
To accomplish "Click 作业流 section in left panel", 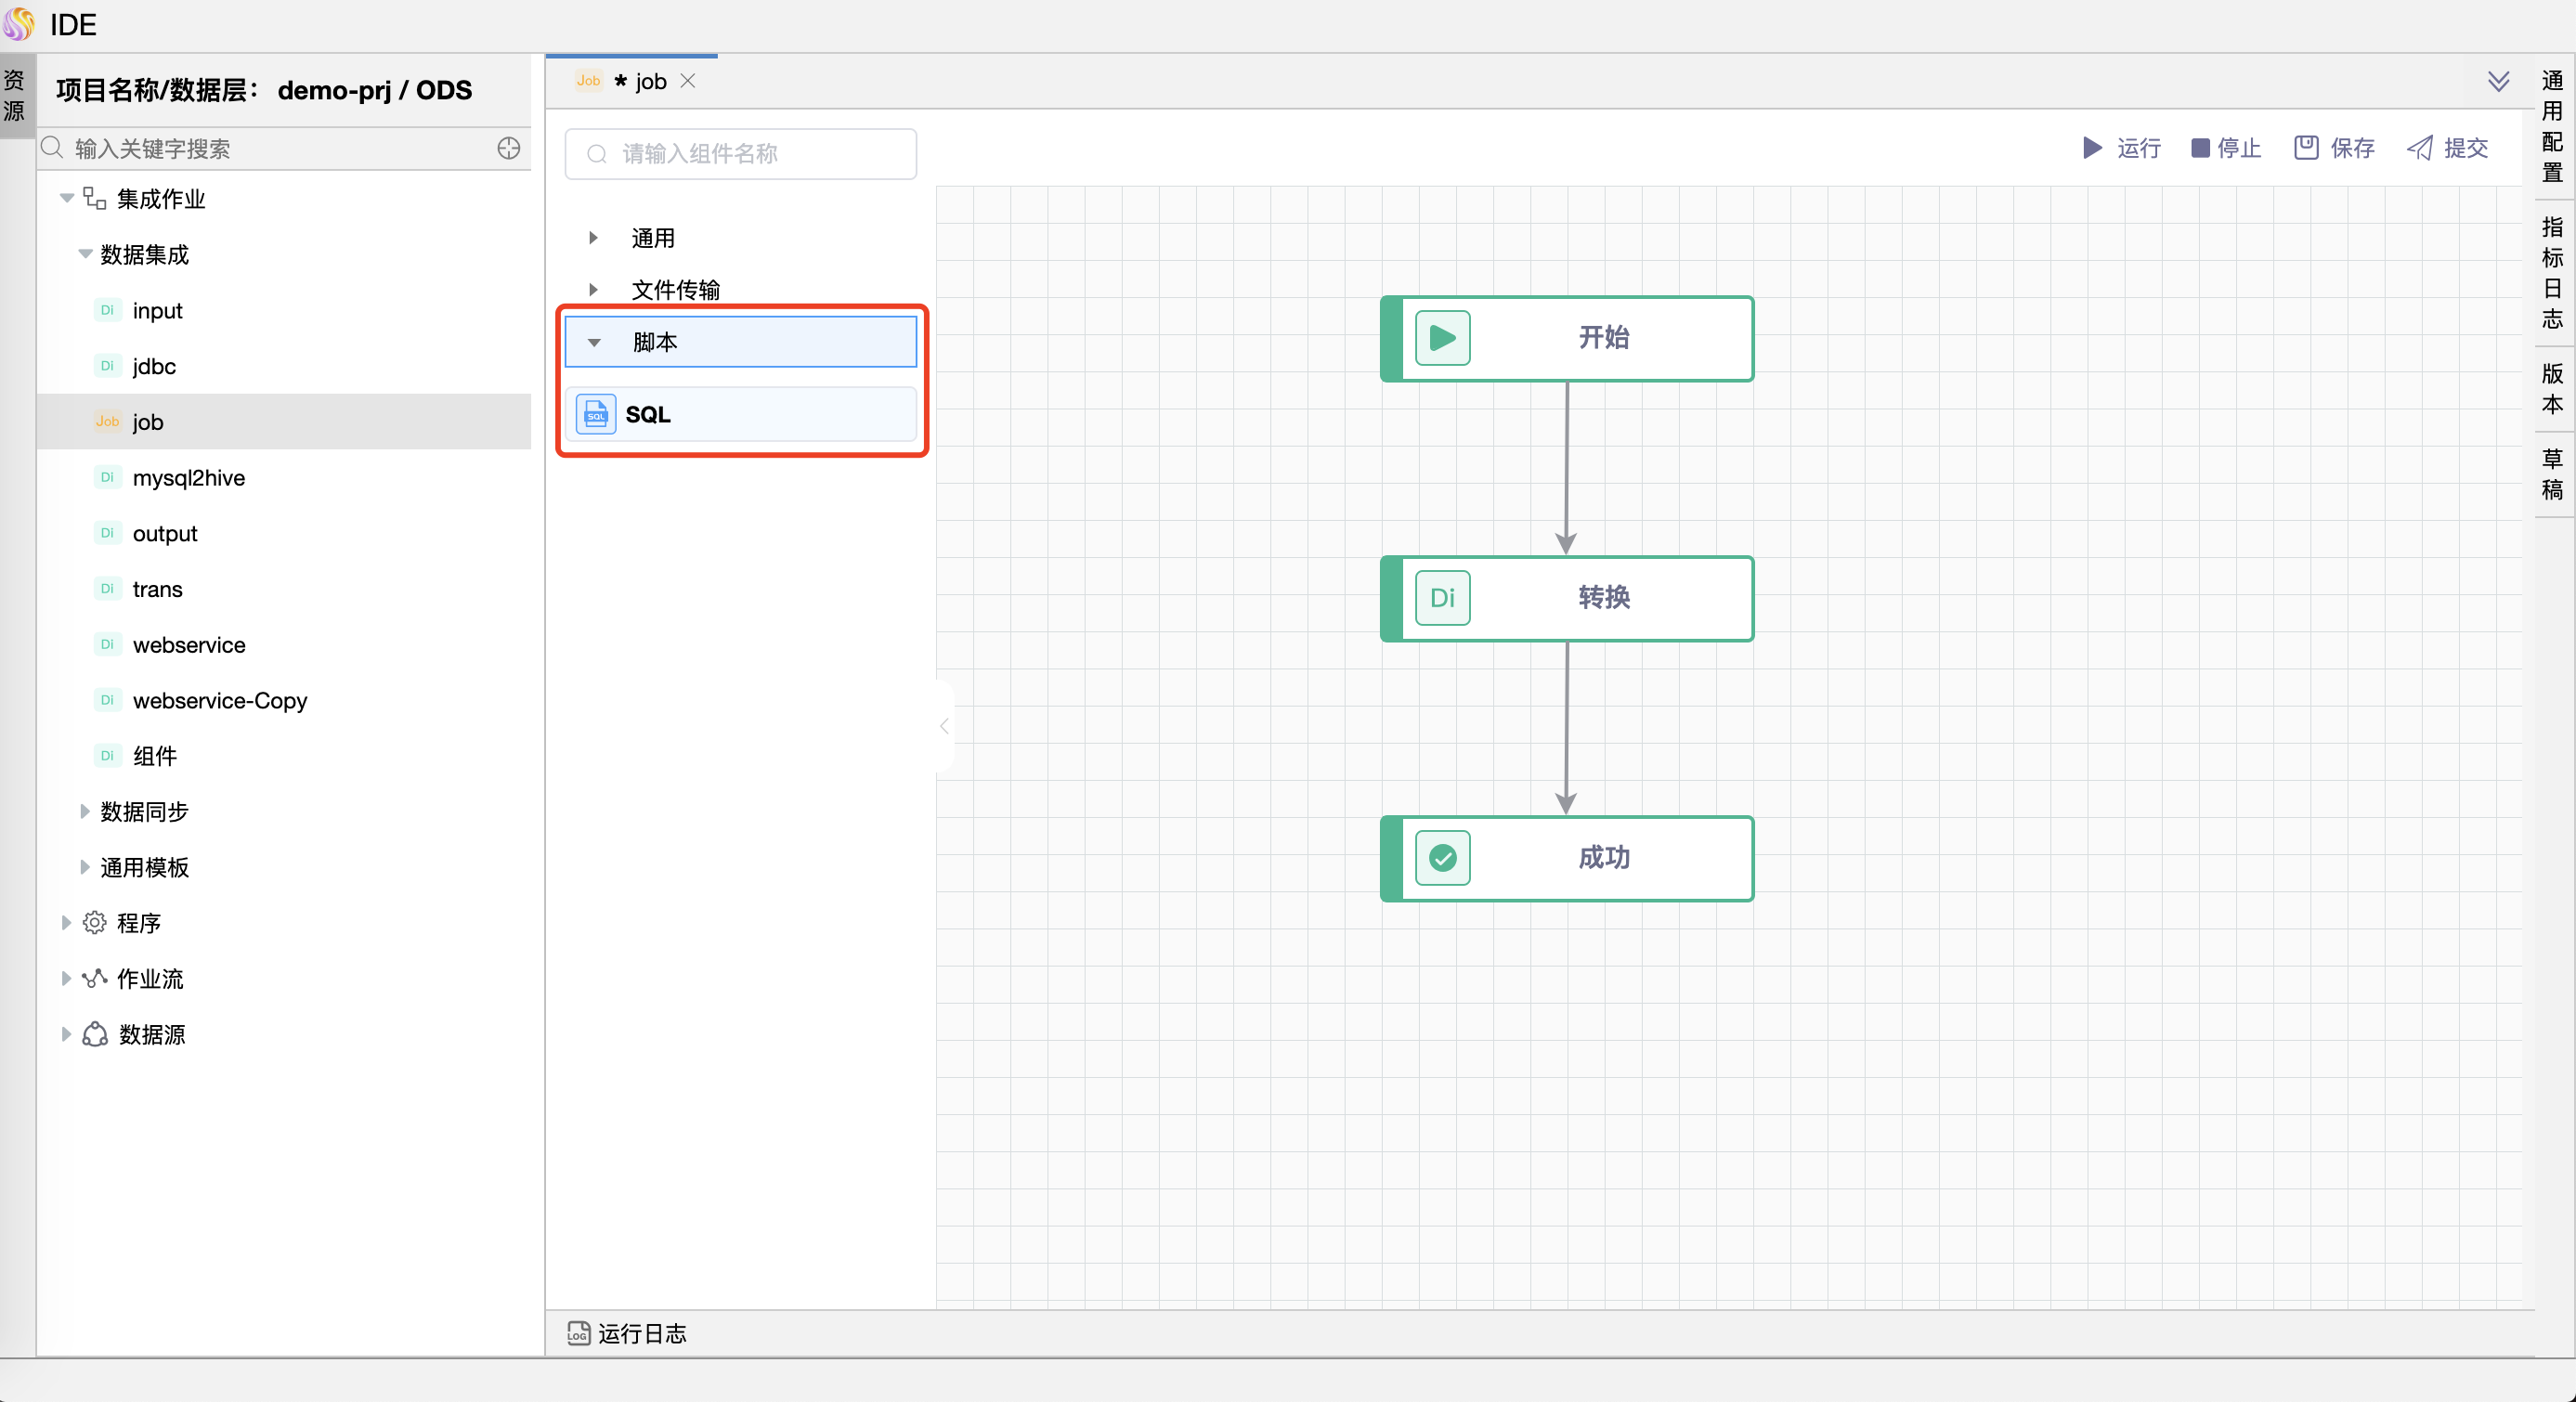I will (150, 979).
